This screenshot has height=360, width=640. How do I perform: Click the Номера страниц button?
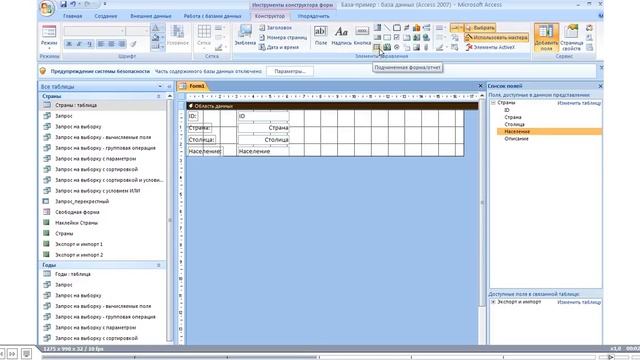click(x=283, y=38)
